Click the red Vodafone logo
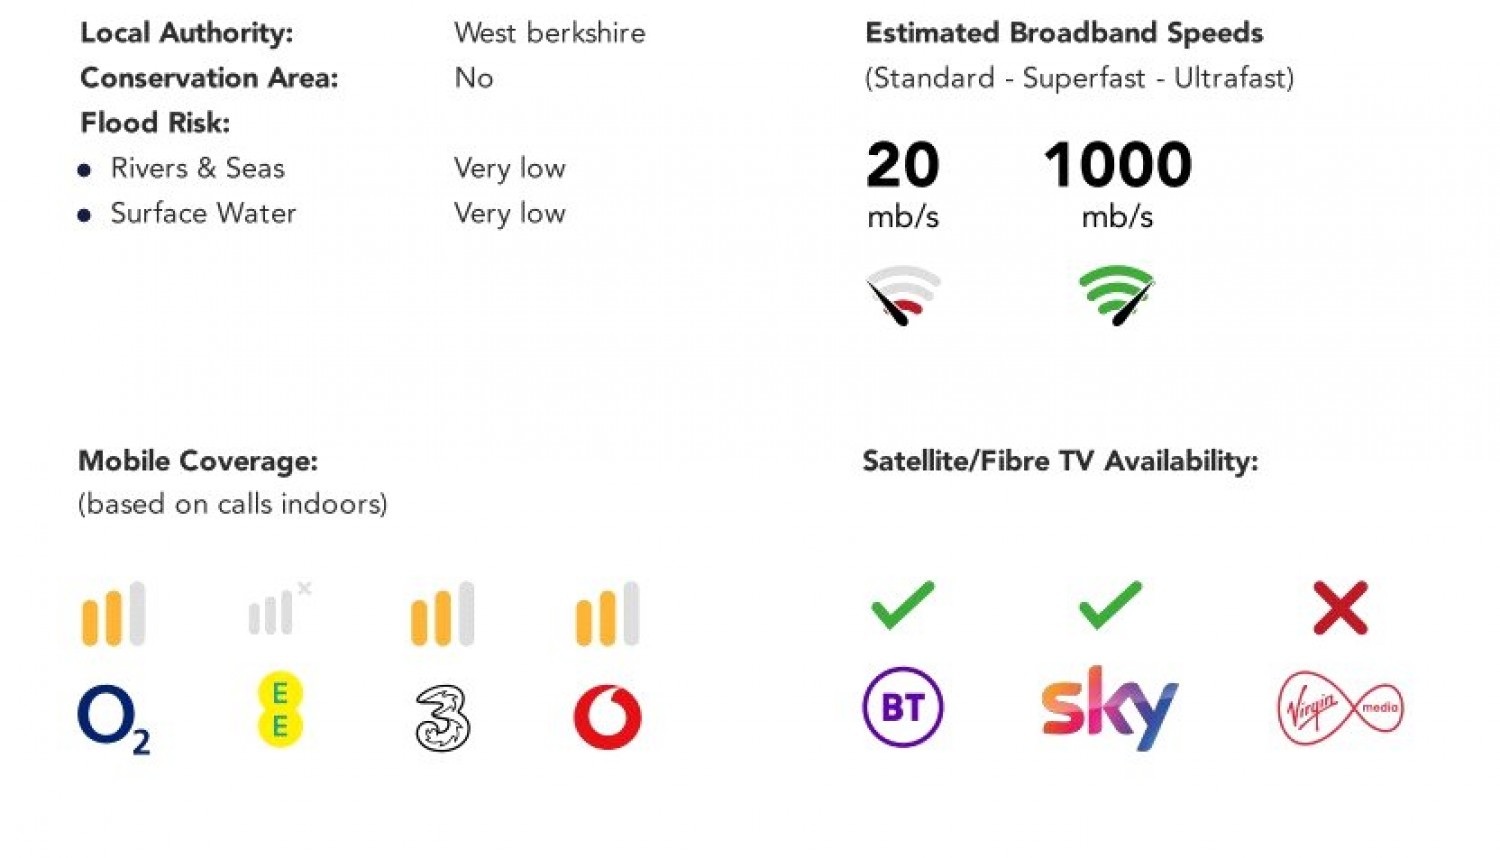 pos(608,717)
